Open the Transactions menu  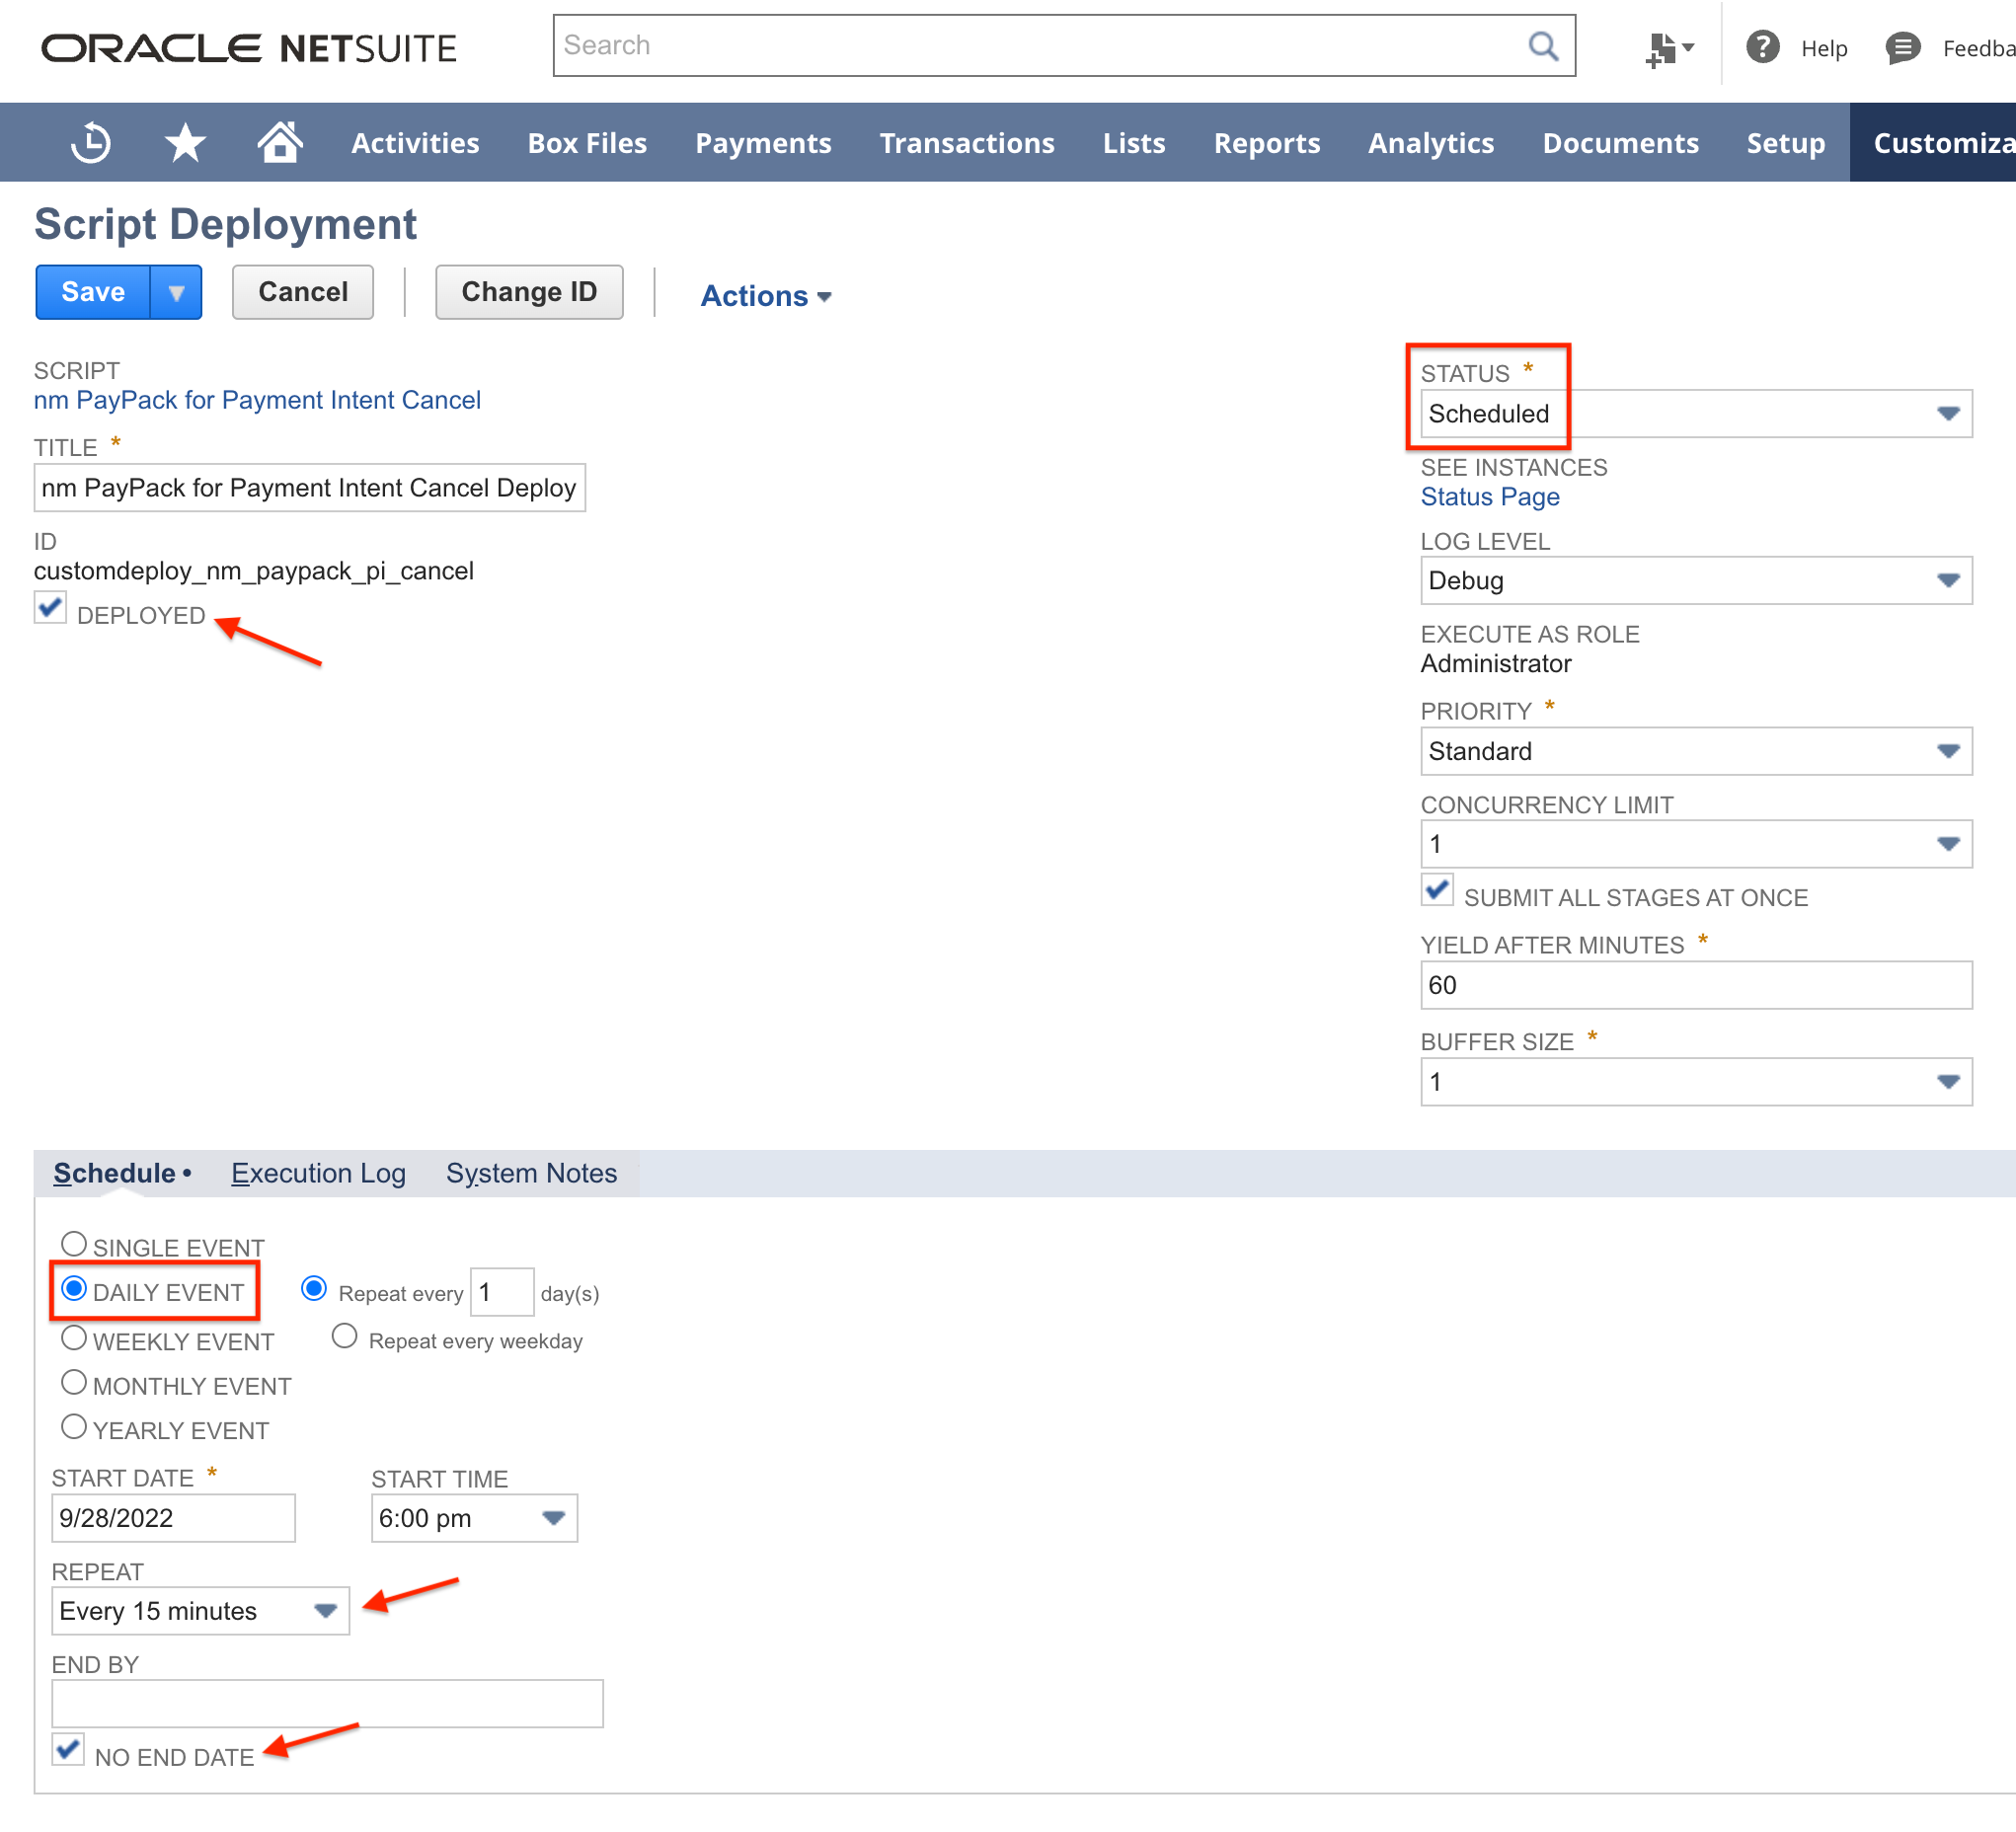point(966,143)
